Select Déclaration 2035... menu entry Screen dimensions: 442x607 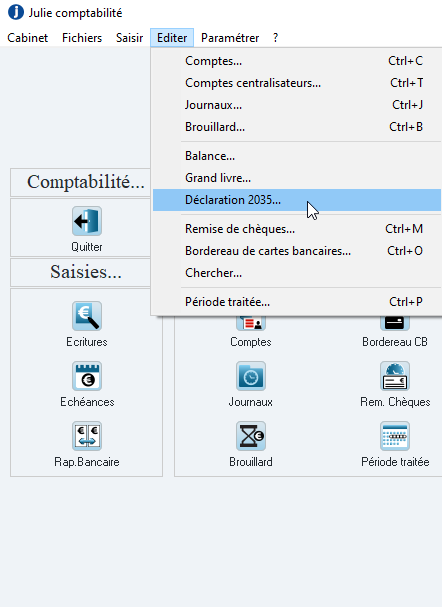coord(297,200)
